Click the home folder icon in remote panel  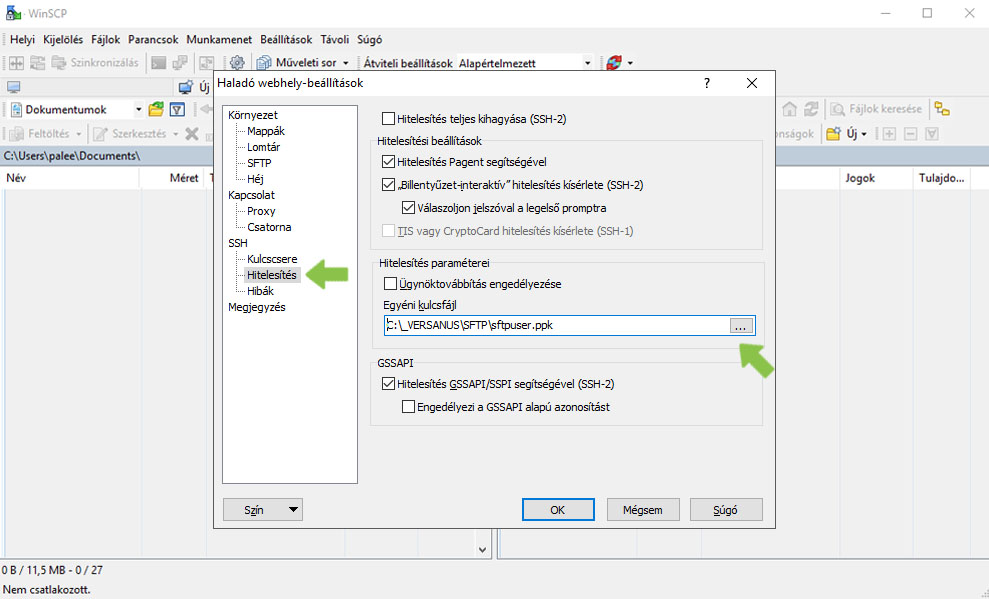[x=789, y=109]
